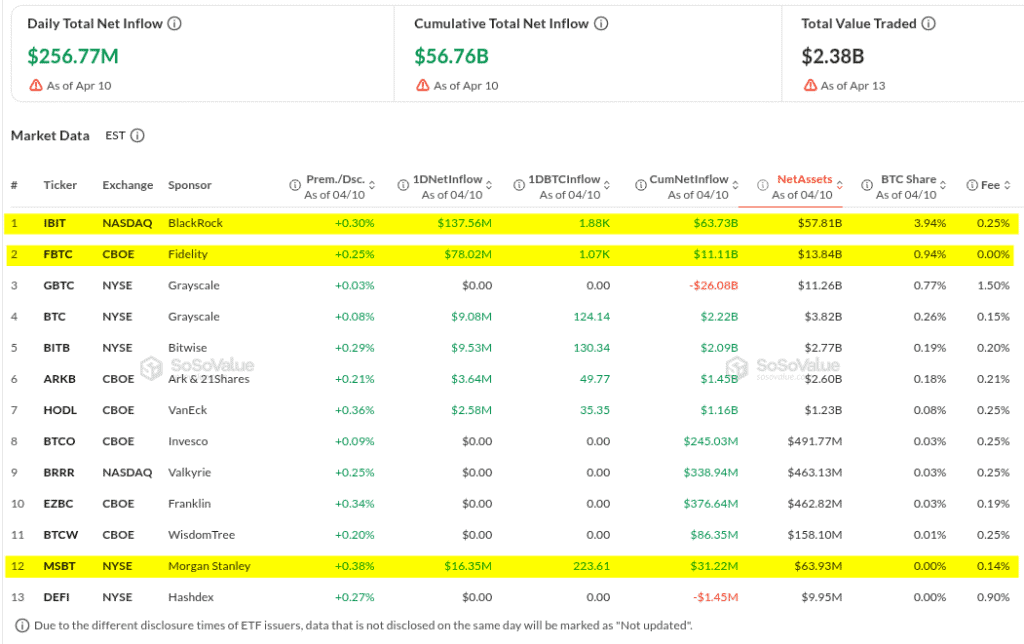The image size is (1024, 644).
Task: Click warning icon under Daily Total Net Inflow
Action: (x=36, y=86)
